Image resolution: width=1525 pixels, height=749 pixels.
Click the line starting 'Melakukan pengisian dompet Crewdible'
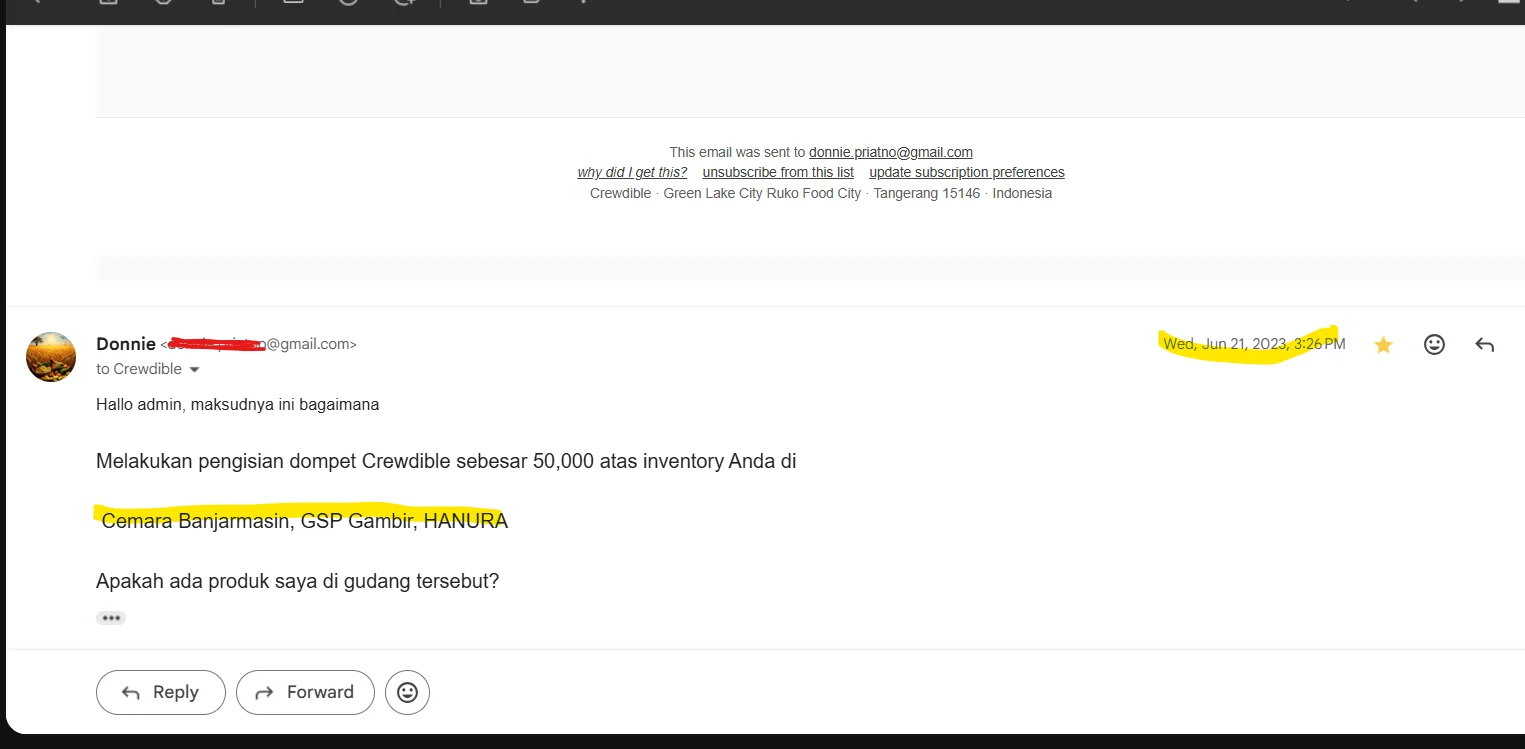point(446,462)
